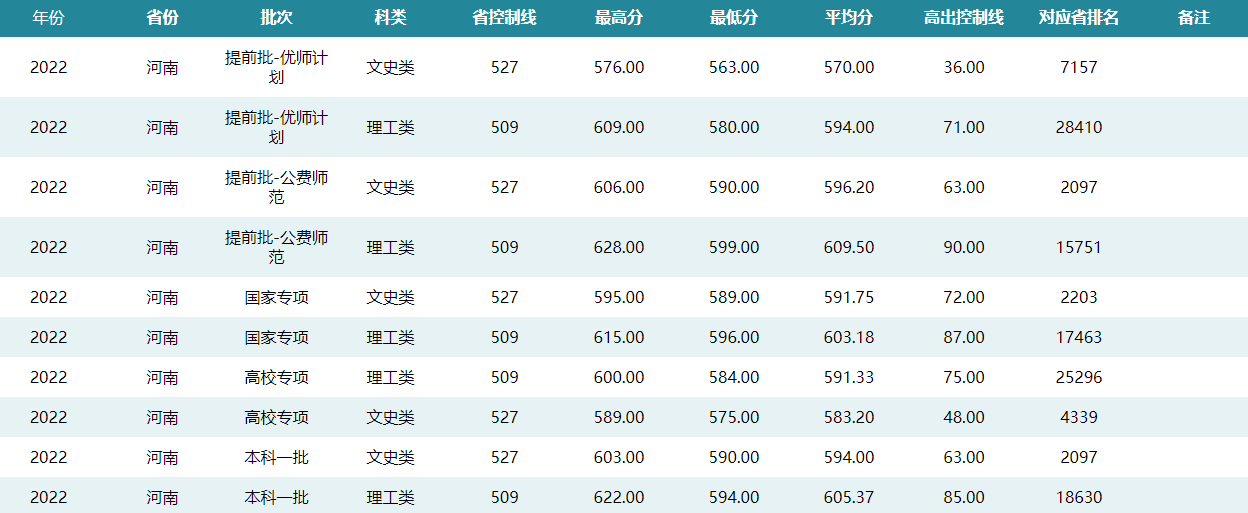
Task: Select the rank cell 25296
Action: 1079,377
